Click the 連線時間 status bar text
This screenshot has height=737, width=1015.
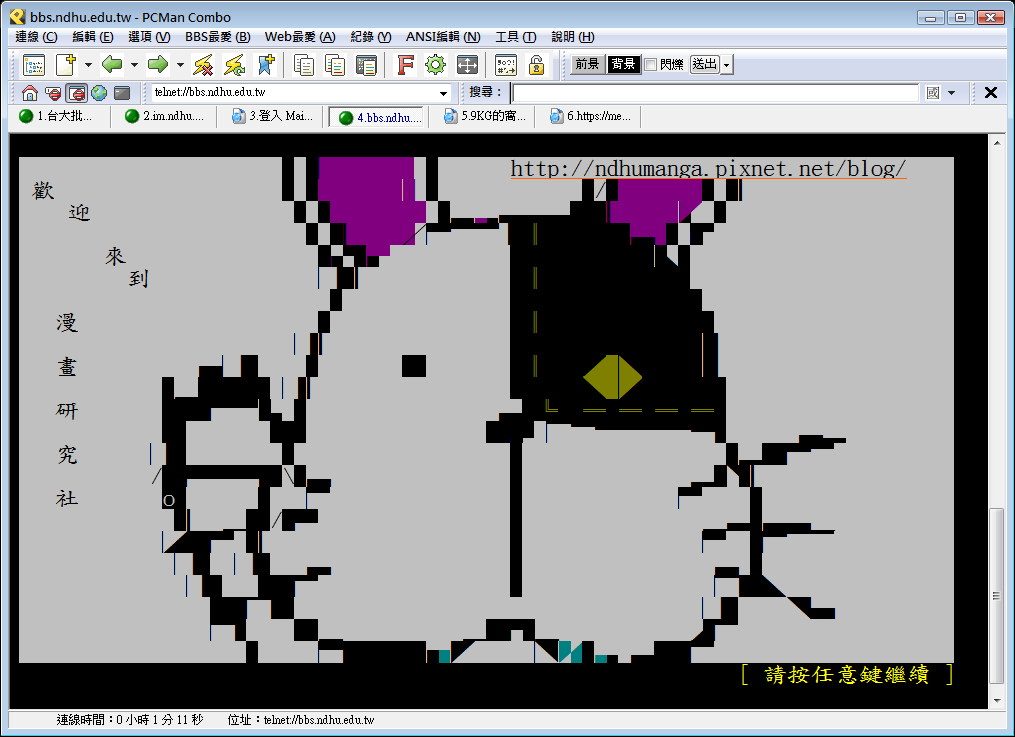(x=129, y=720)
